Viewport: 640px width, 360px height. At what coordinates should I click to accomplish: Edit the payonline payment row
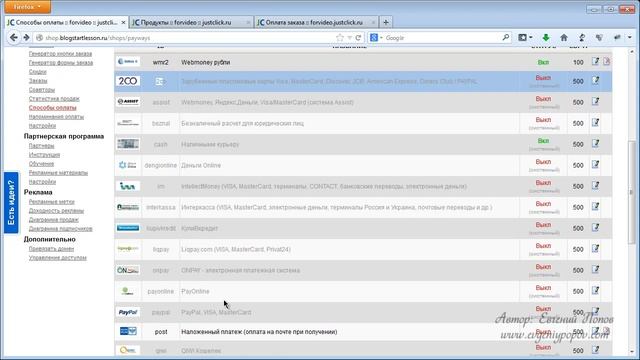[x=596, y=291]
